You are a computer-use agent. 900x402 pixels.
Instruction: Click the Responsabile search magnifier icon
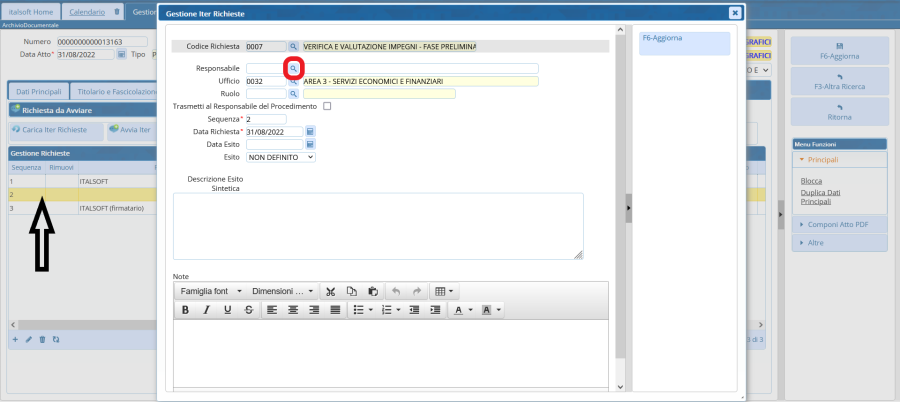coord(294,68)
